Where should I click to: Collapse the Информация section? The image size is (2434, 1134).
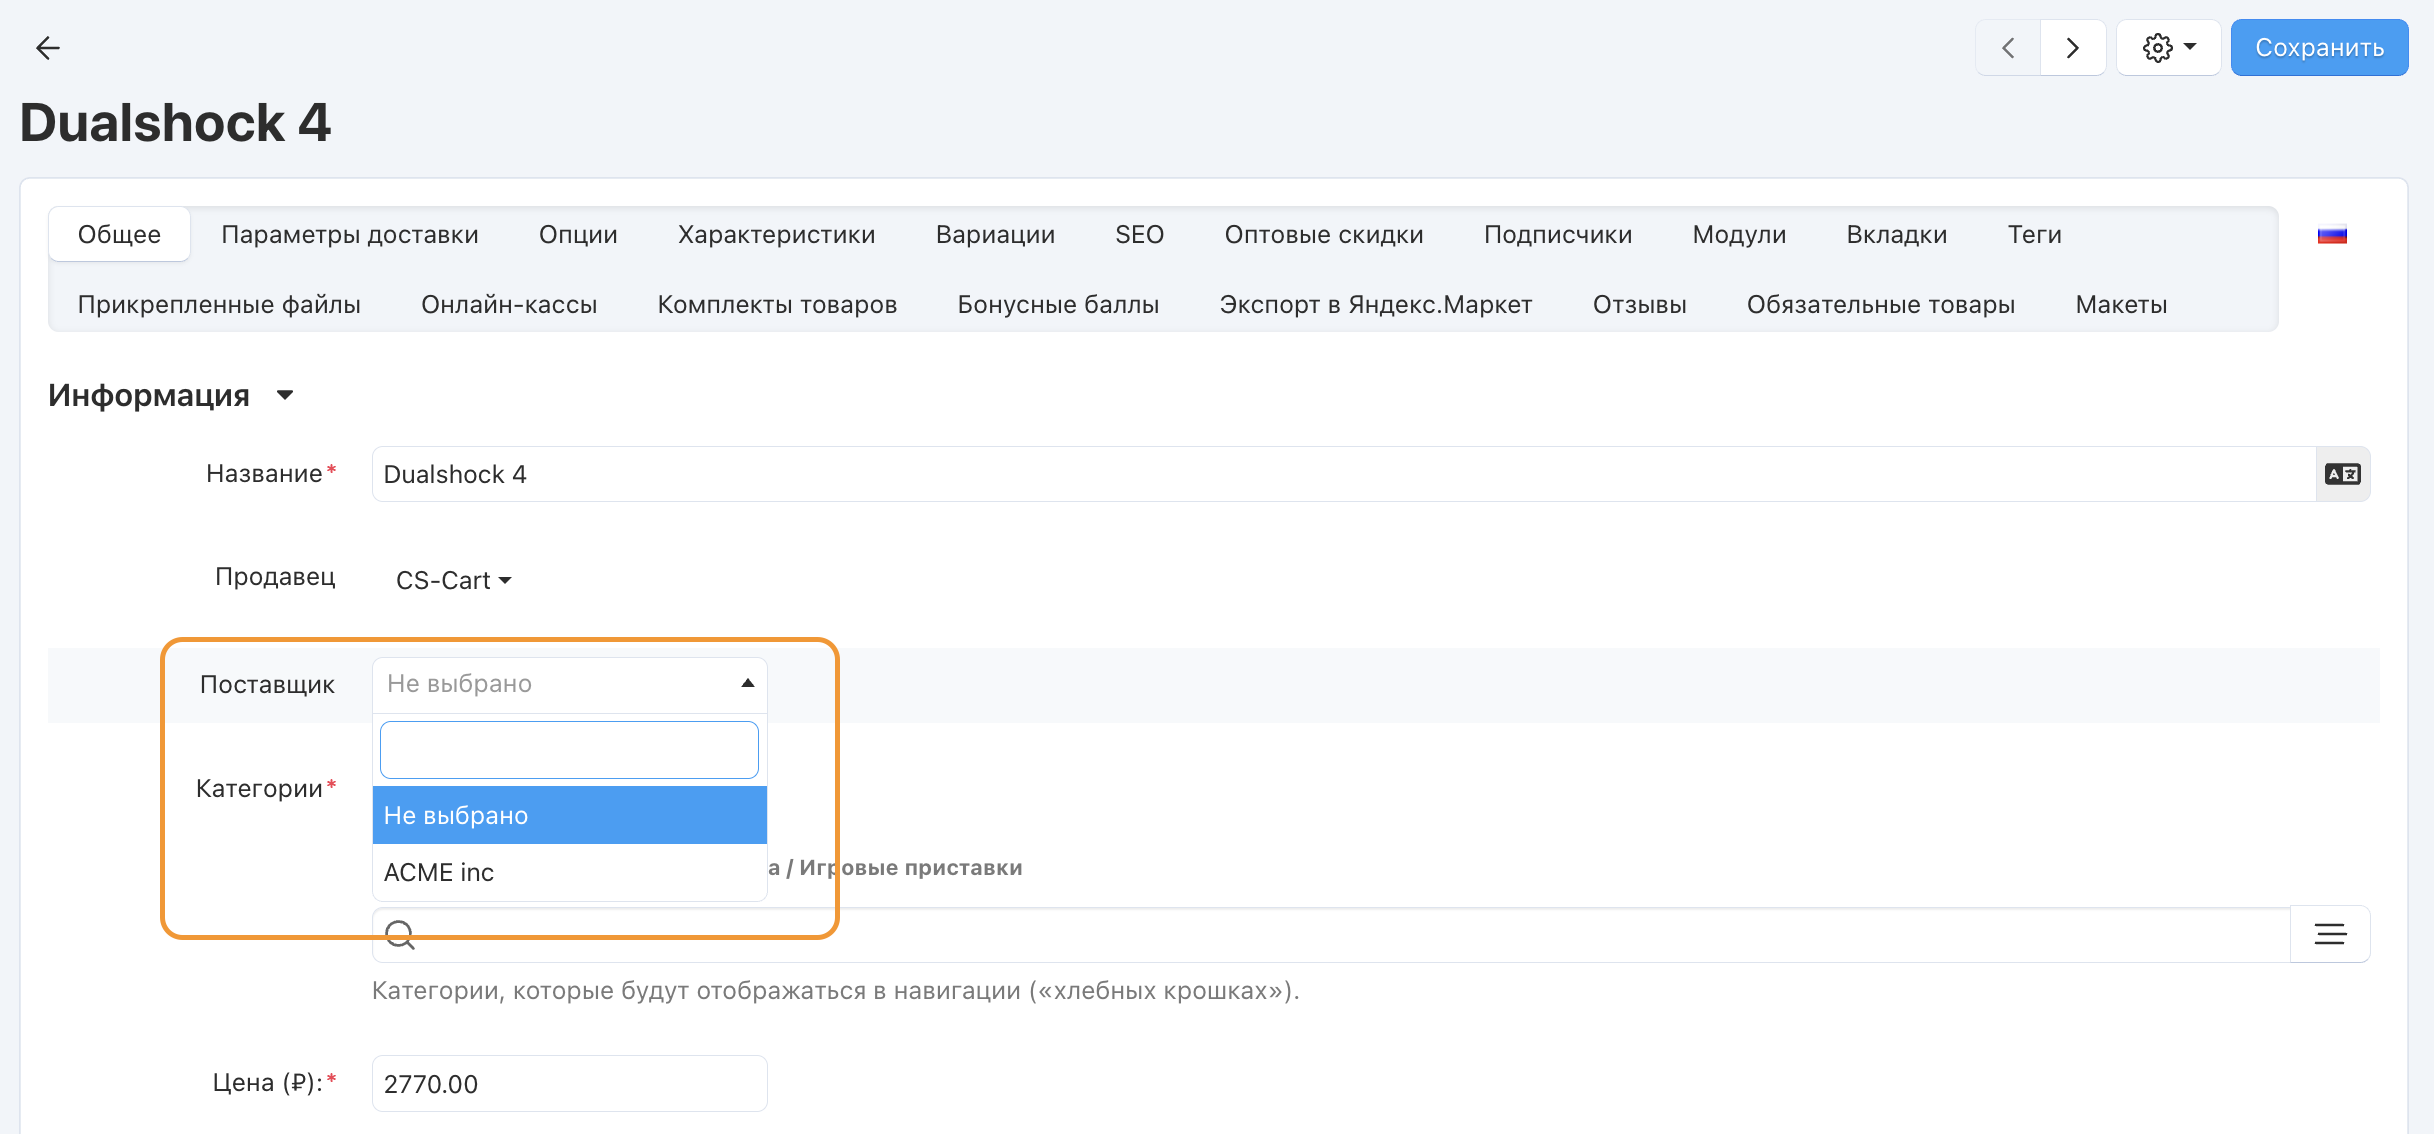[285, 396]
